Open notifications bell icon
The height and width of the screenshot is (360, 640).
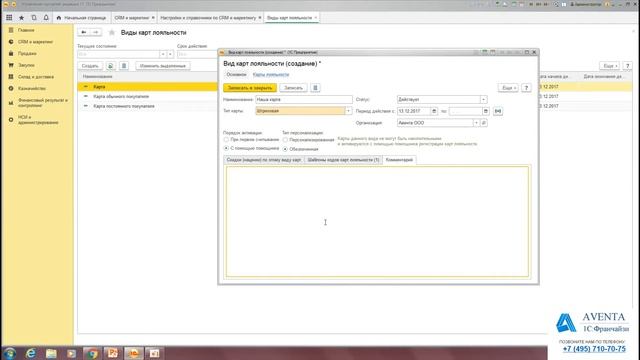tap(46, 18)
